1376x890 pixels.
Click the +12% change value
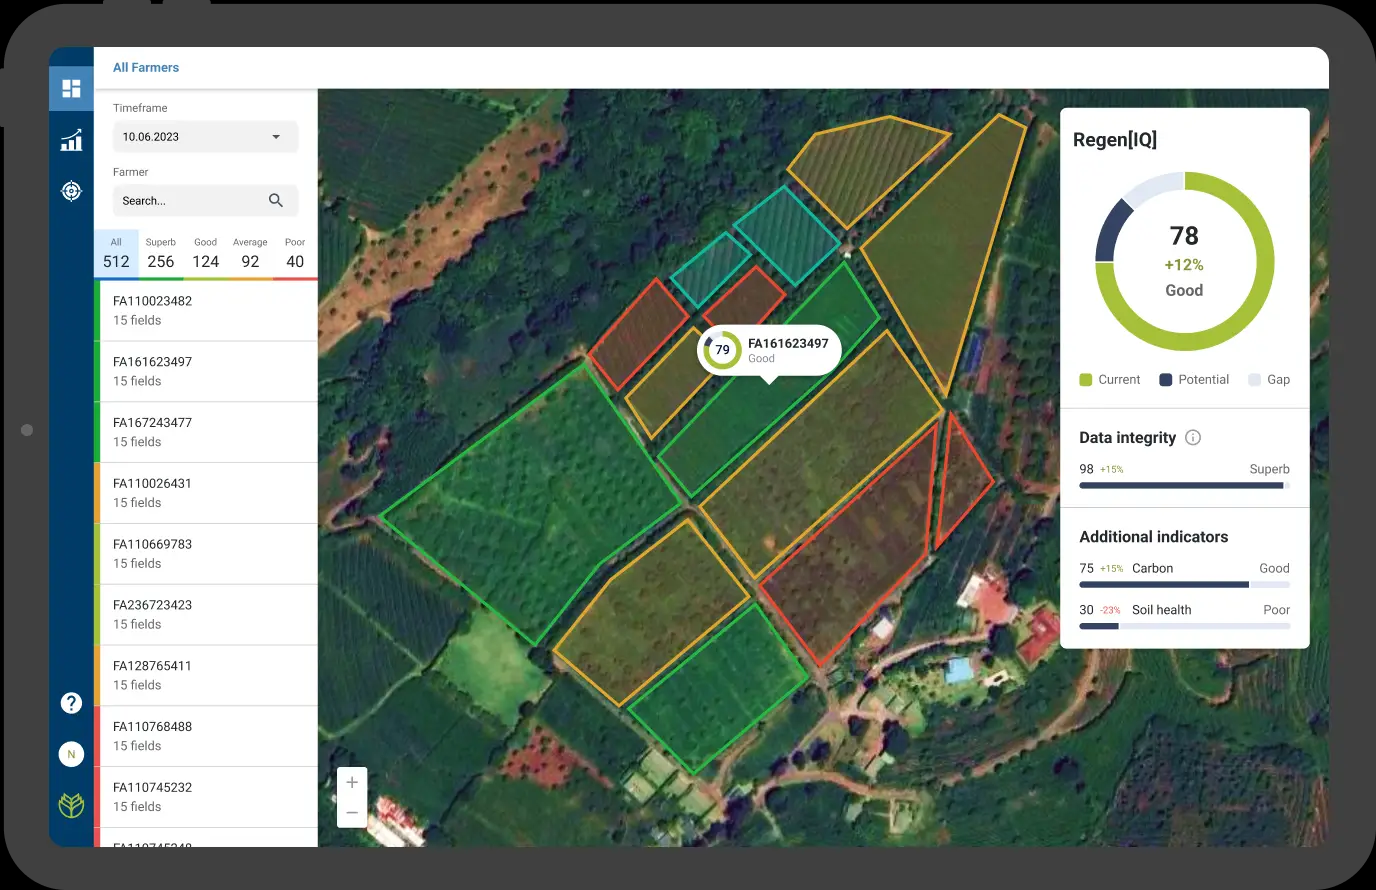[x=1184, y=265]
